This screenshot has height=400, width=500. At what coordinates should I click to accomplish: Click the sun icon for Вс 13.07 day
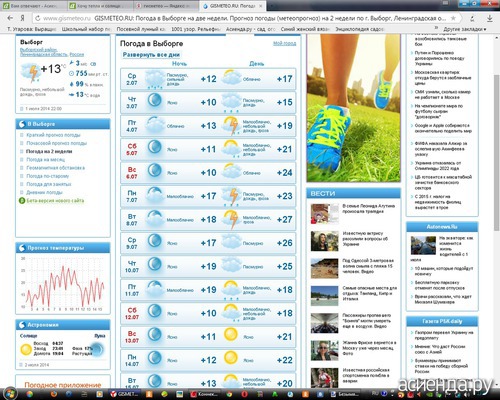(x=231, y=335)
